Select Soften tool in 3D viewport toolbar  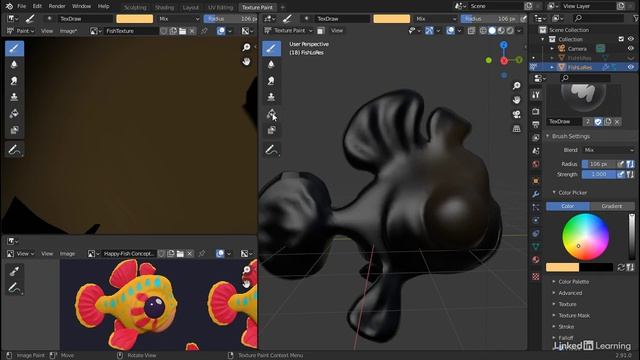[271, 64]
